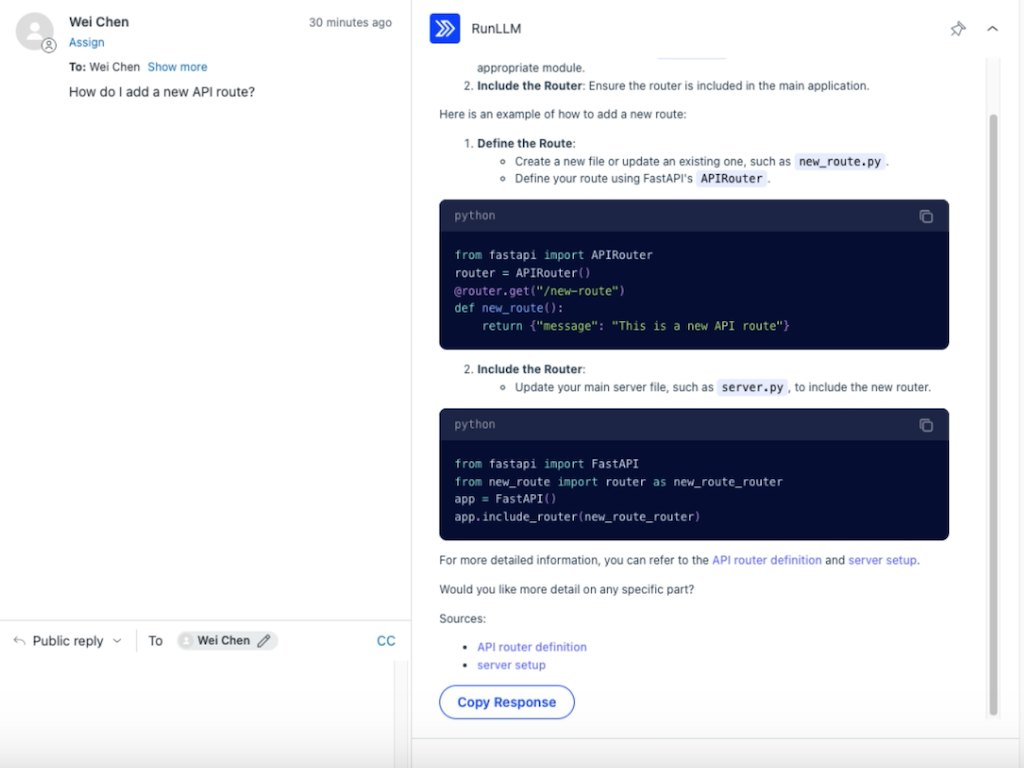Copy the first Python code block
This screenshot has height=768, width=1024.
coord(926,216)
